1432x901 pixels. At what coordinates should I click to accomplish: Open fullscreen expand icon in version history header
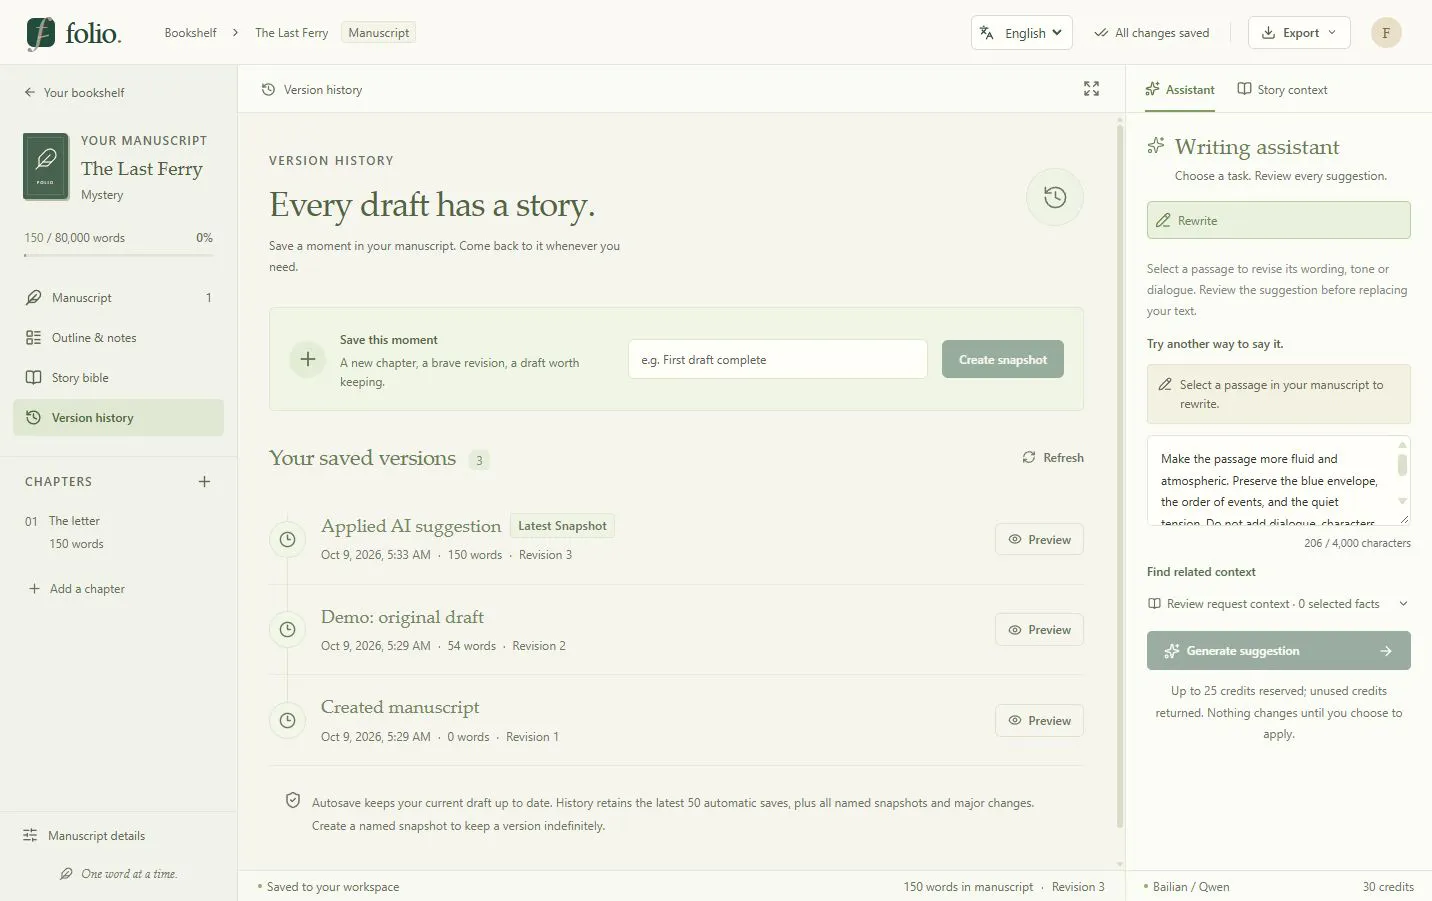tap(1091, 89)
